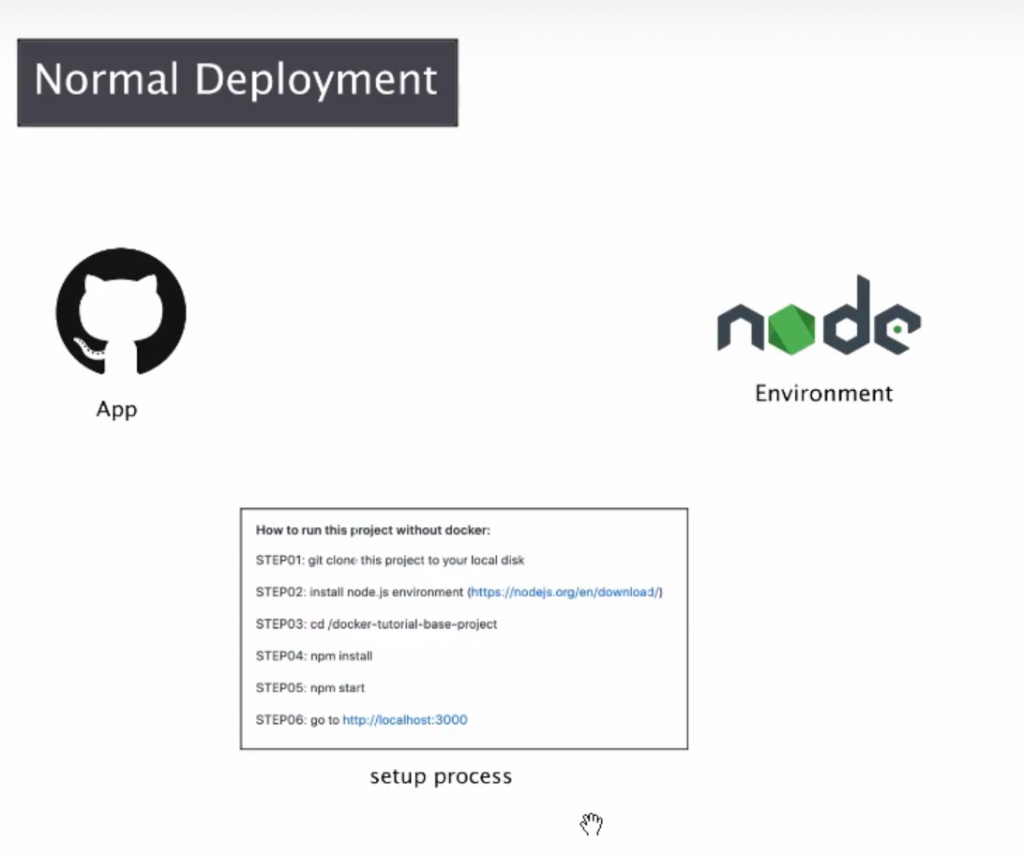Click 'How to run this project without docker' heading

pos(373,530)
